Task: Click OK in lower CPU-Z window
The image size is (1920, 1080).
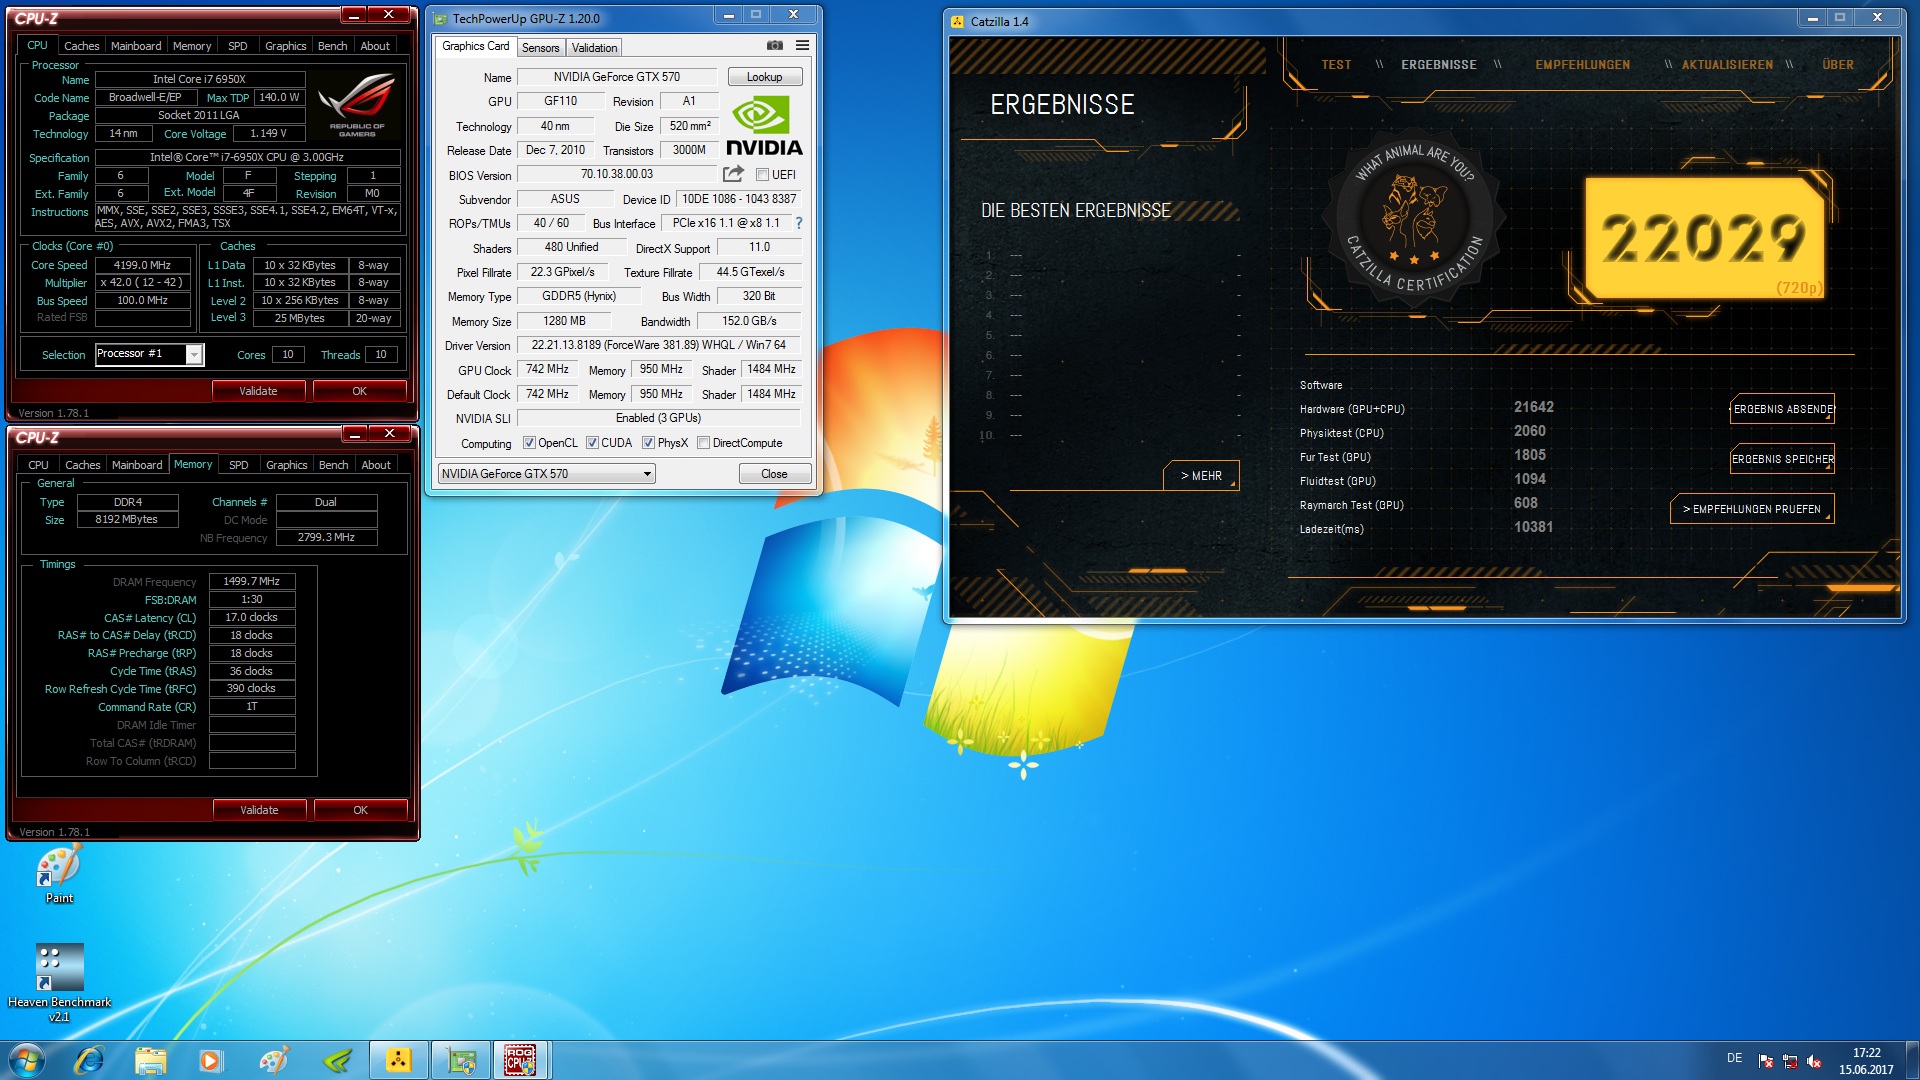Action: (x=360, y=810)
